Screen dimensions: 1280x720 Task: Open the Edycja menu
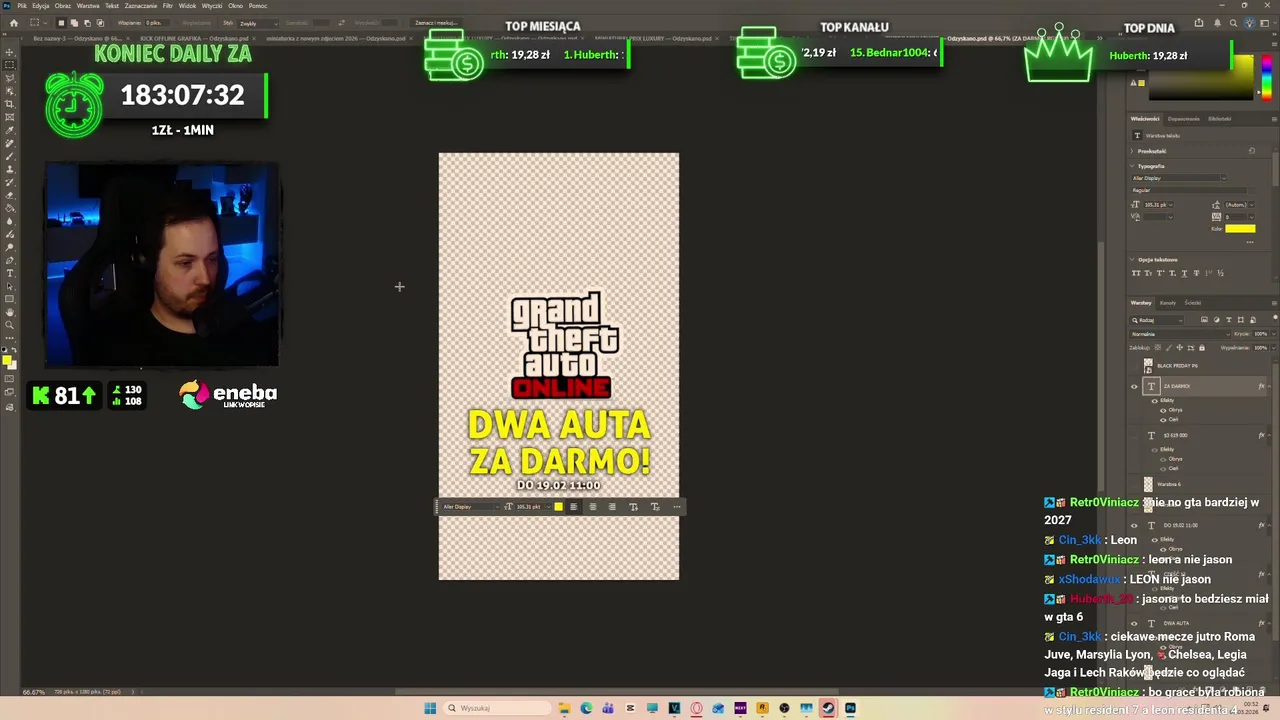click(41, 6)
